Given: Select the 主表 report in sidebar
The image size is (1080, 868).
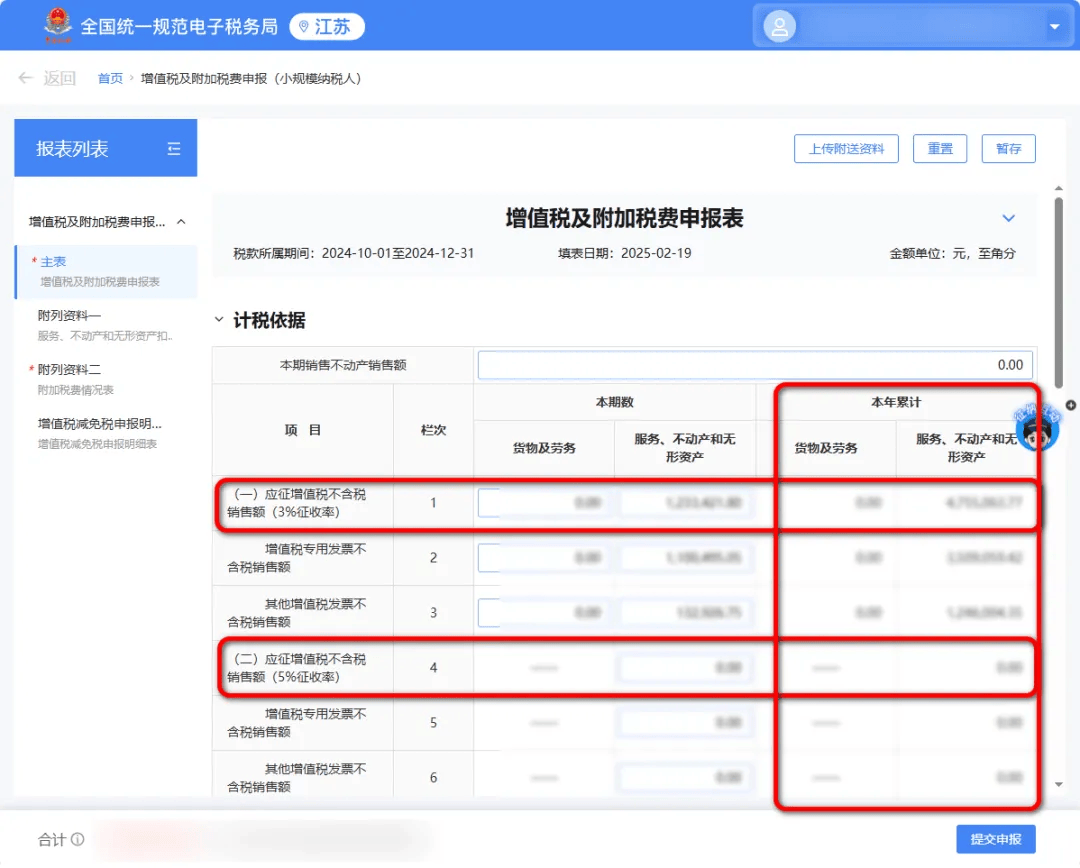Looking at the screenshot, I should click(x=107, y=271).
